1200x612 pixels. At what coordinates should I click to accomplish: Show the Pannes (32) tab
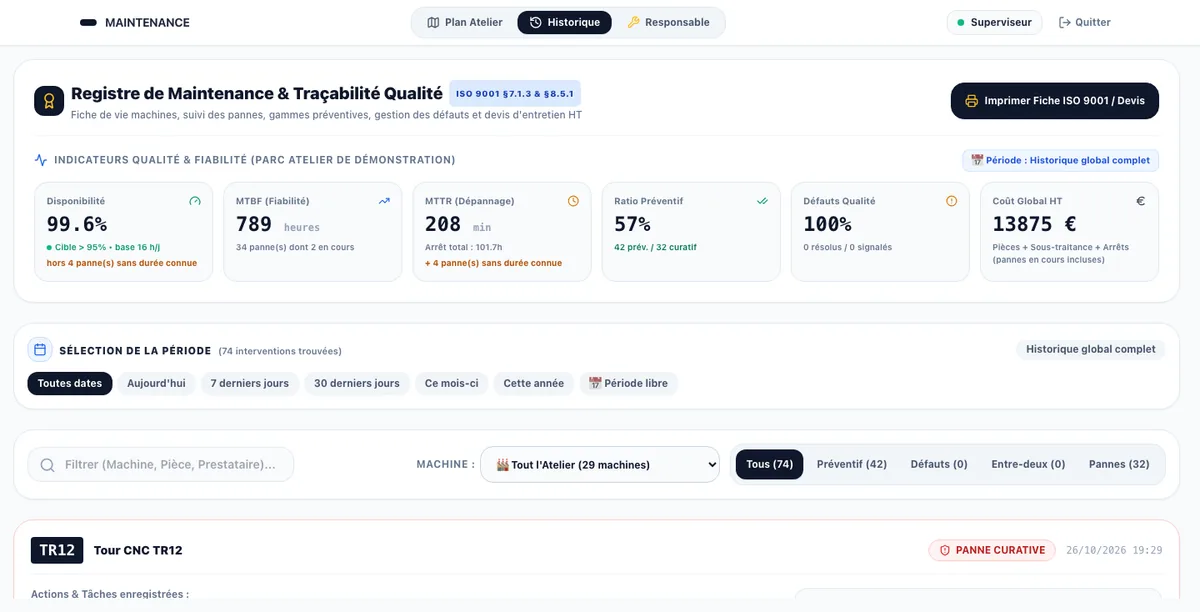[x=1119, y=464]
